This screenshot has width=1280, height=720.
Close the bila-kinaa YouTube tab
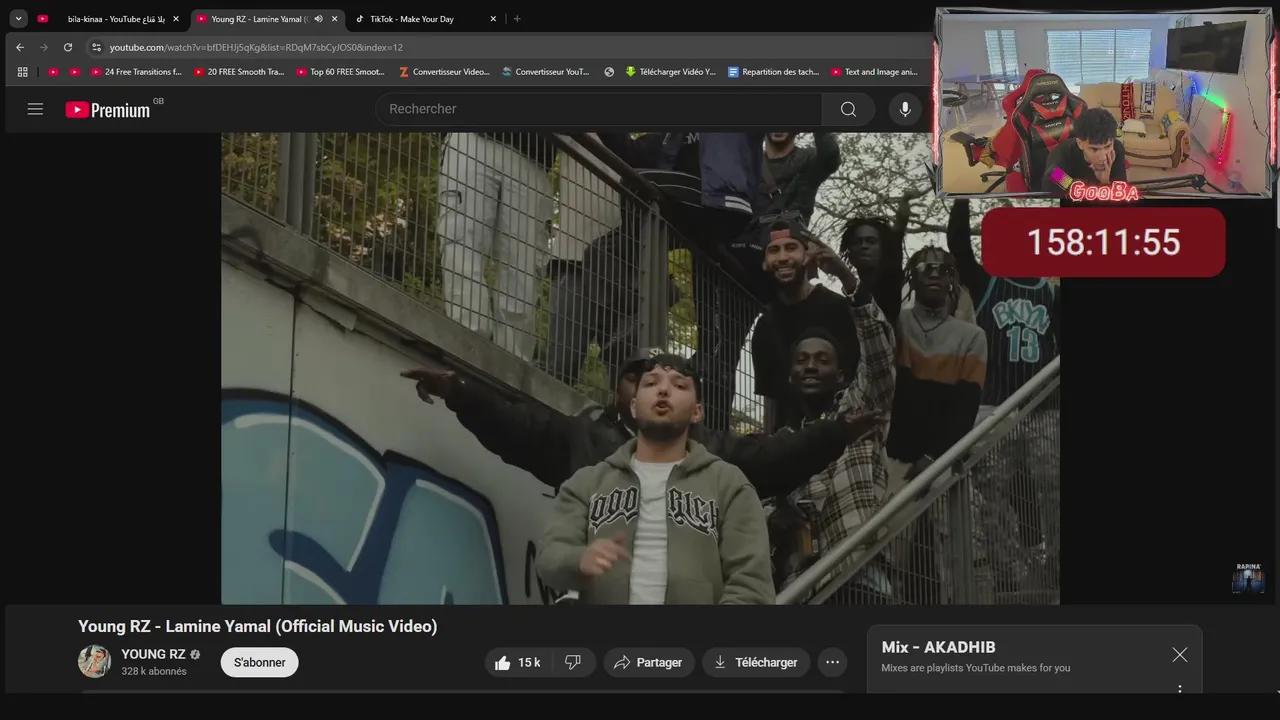[175, 19]
